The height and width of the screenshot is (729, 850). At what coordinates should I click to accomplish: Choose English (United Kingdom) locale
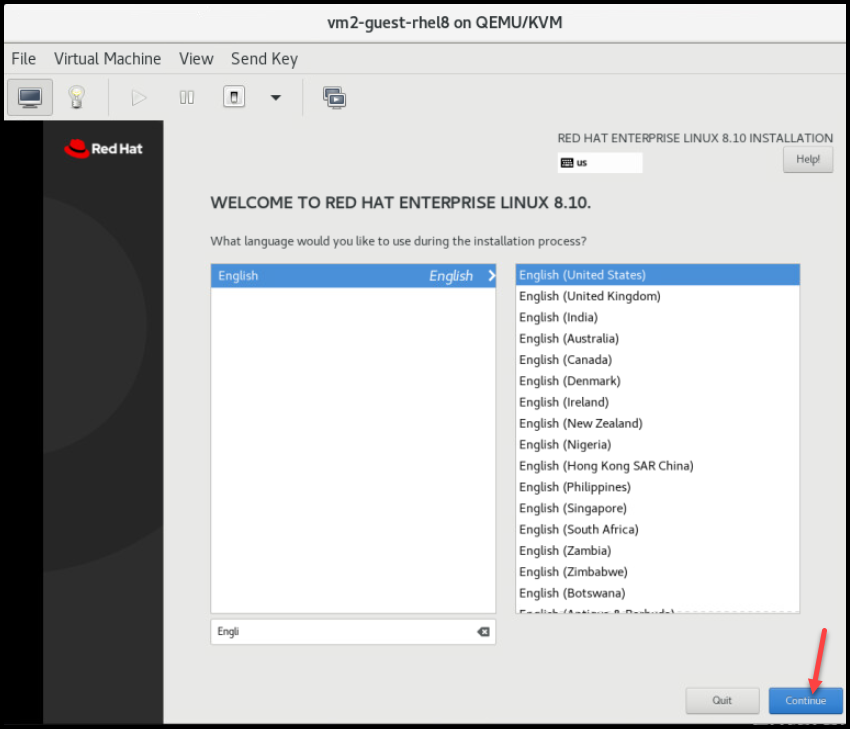589,296
